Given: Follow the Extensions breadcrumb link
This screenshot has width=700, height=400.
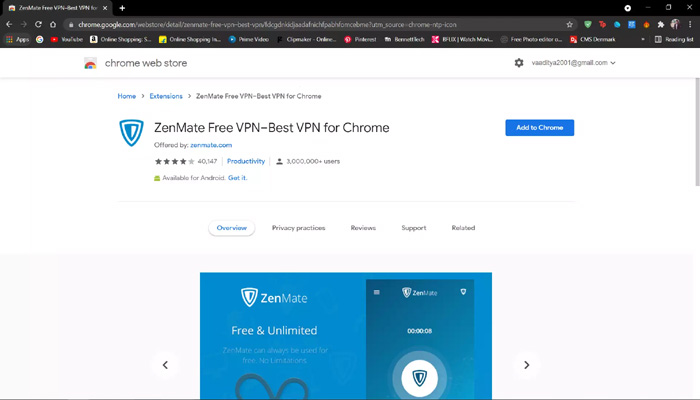Looking at the screenshot, I should [166, 96].
